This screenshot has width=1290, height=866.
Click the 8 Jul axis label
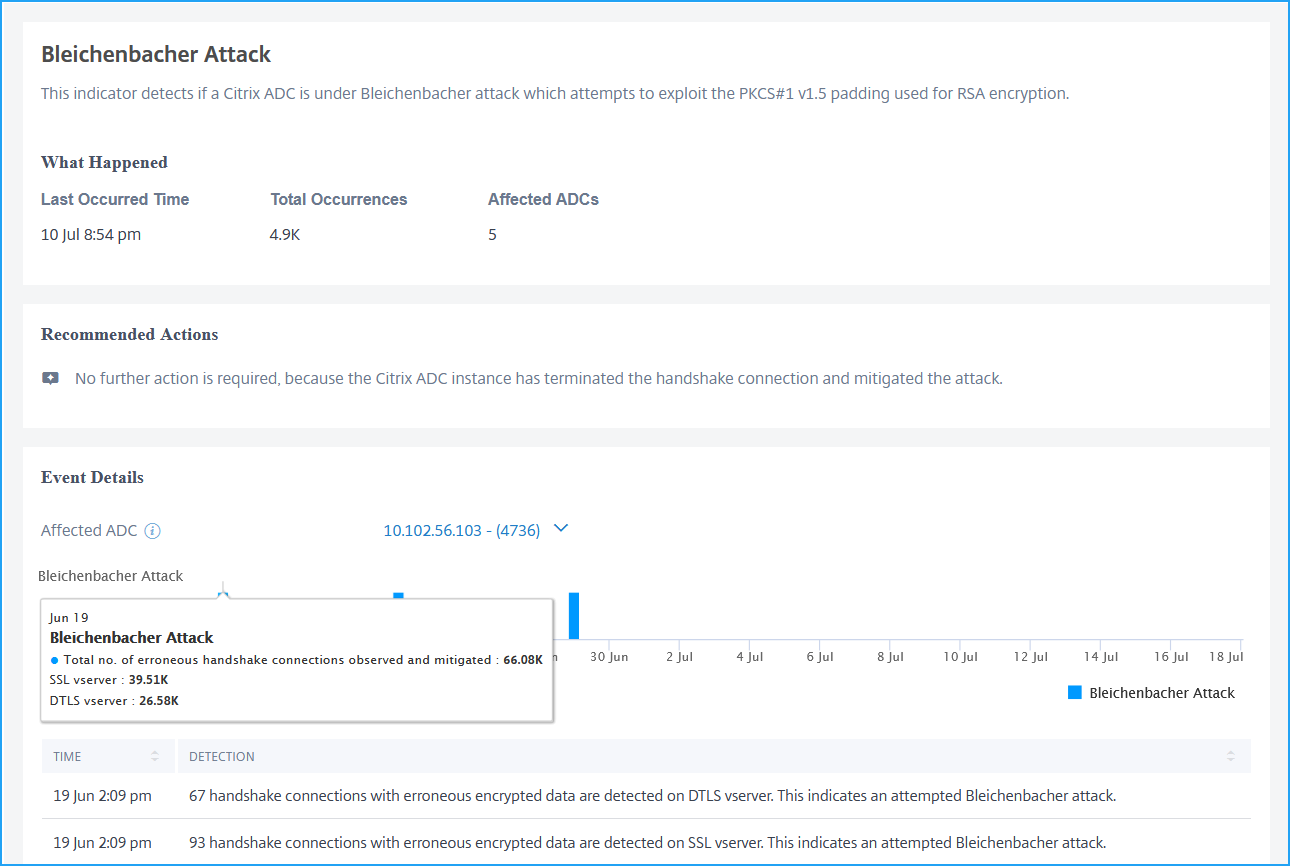(890, 657)
